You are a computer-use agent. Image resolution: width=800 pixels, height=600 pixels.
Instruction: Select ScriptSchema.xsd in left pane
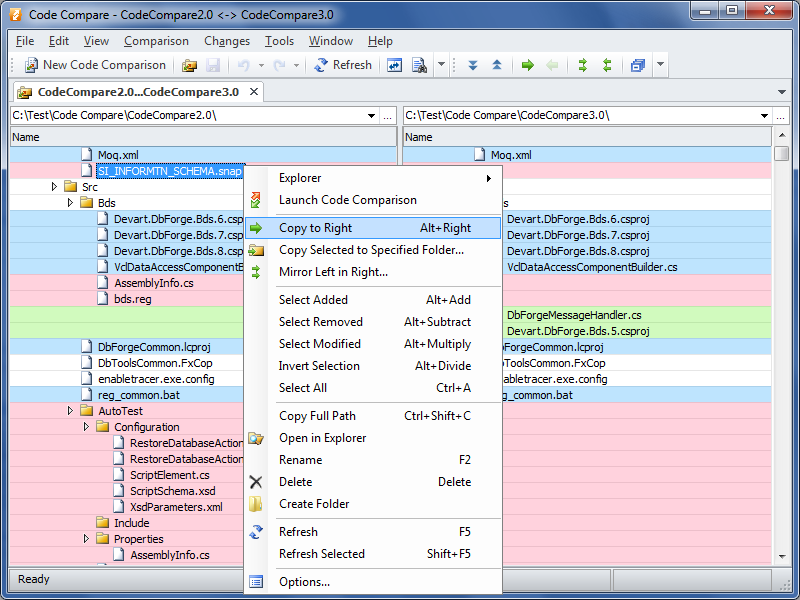pos(172,491)
